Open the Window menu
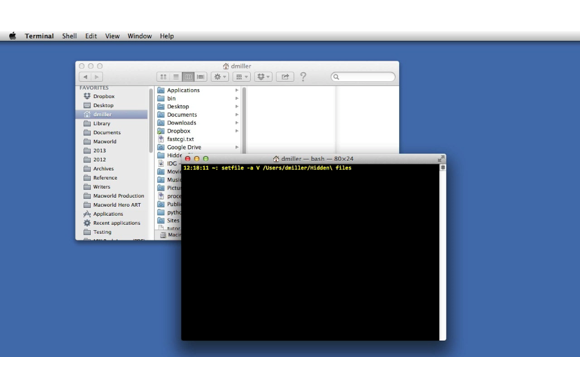Image resolution: width=580 pixels, height=388 pixels. (x=139, y=36)
